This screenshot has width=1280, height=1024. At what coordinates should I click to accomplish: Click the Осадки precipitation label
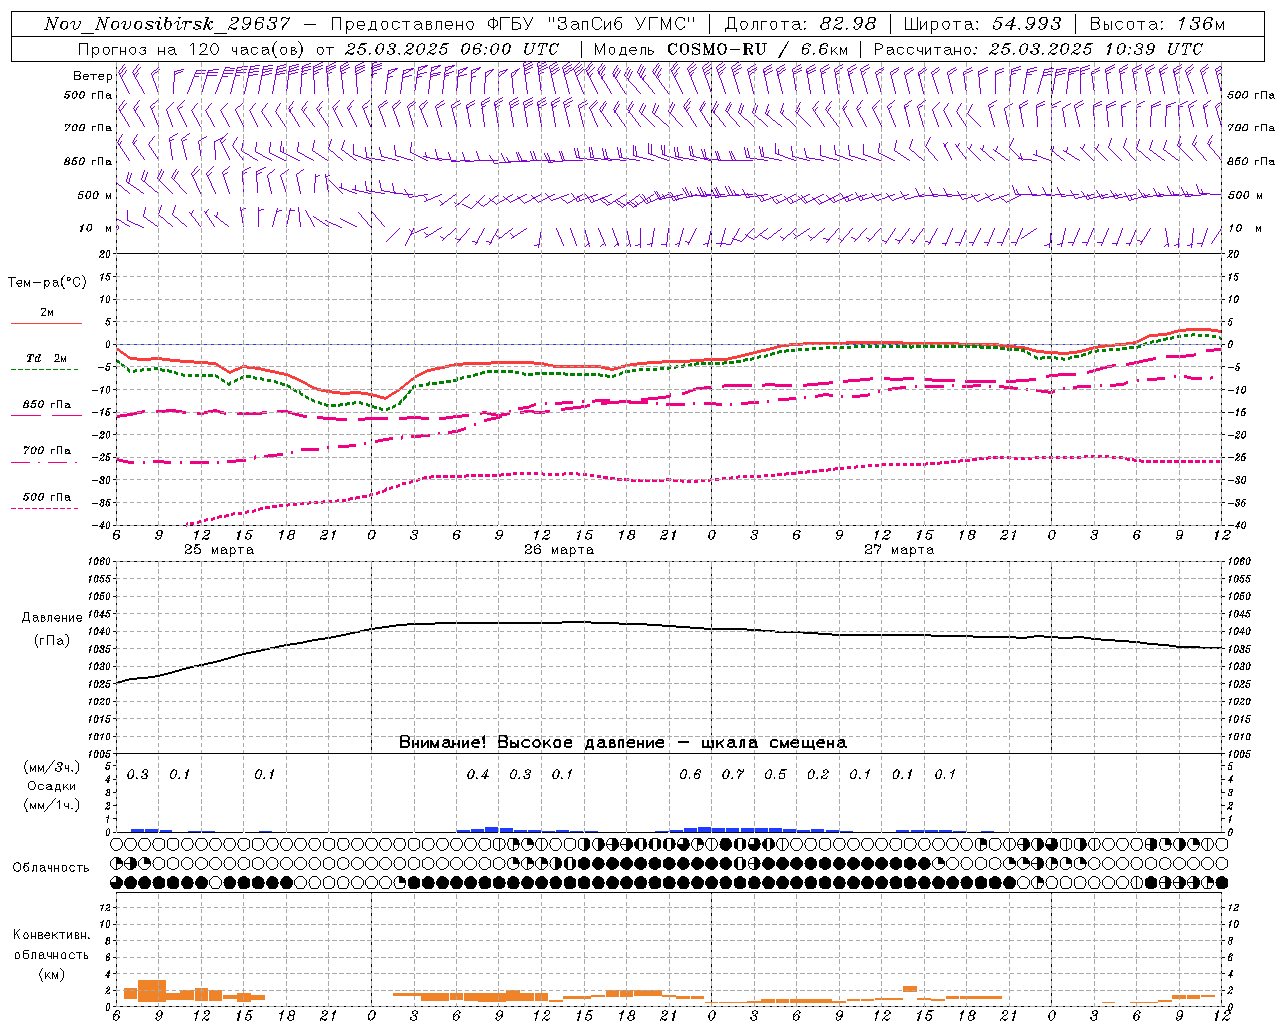coord(52,786)
